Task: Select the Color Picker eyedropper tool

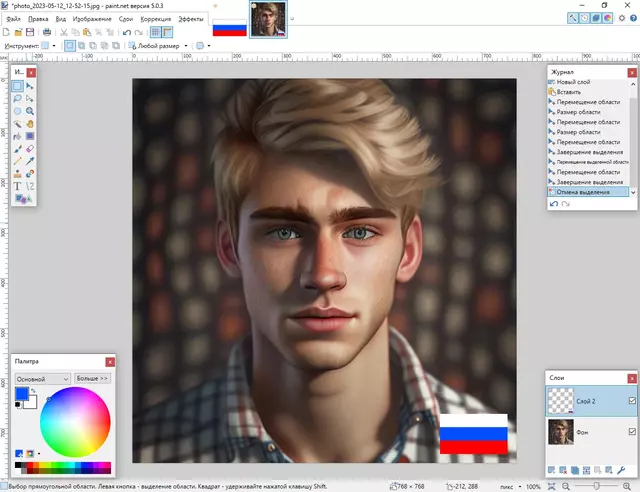Action: (30, 161)
